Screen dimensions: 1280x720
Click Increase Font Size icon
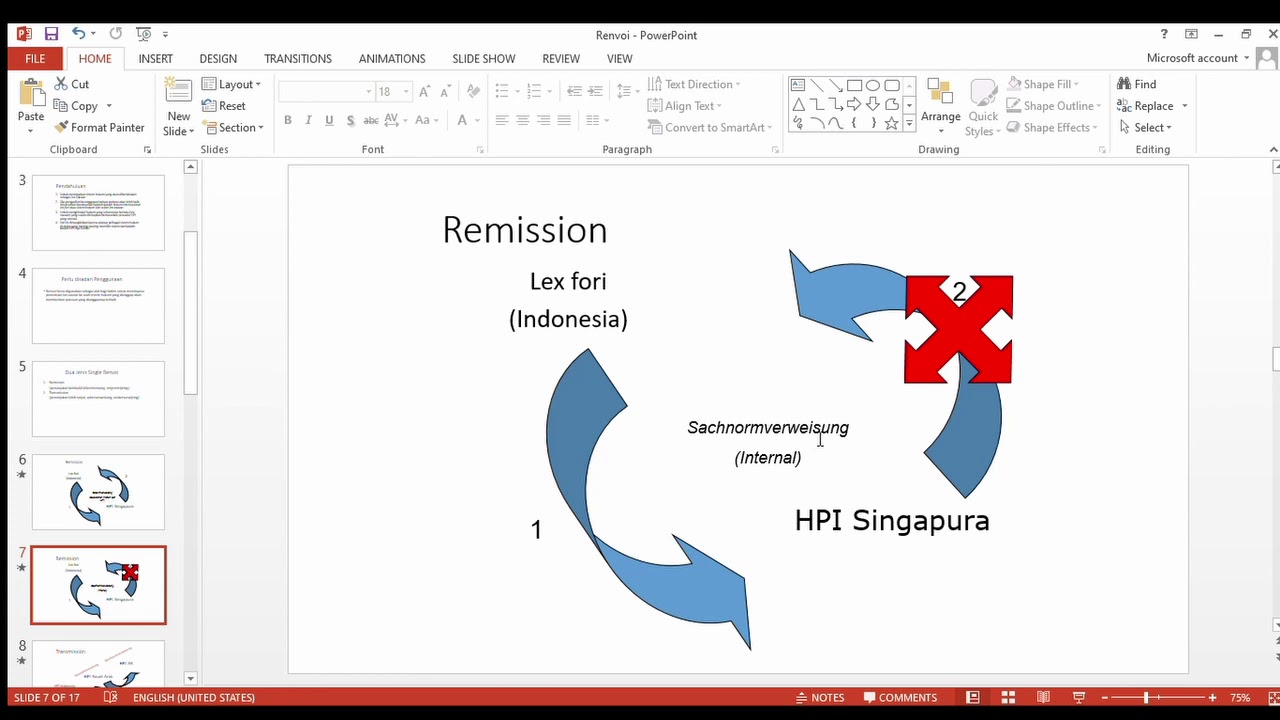pos(425,91)
